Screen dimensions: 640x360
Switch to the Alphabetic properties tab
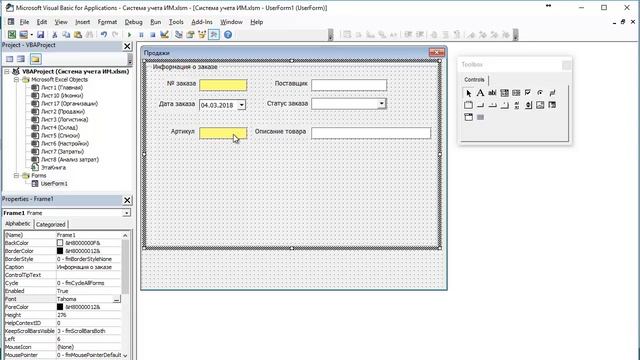(x=18, y=224)
